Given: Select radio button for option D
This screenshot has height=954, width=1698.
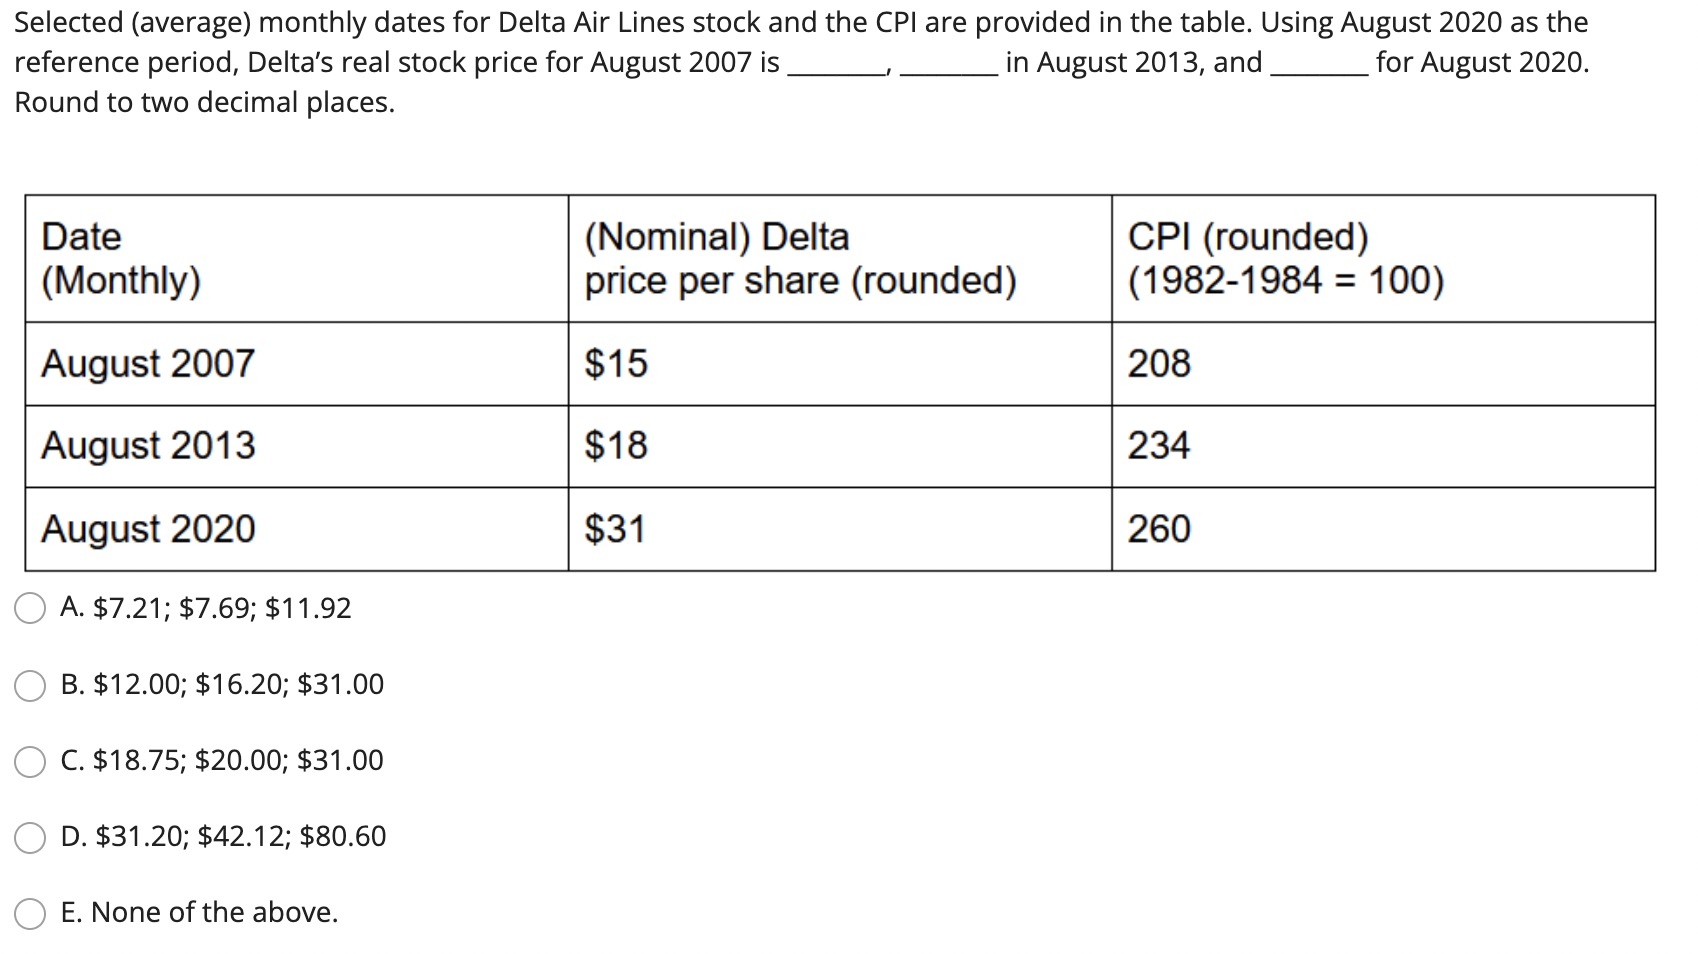Looking at the screenshot, I should coord(30,837).
